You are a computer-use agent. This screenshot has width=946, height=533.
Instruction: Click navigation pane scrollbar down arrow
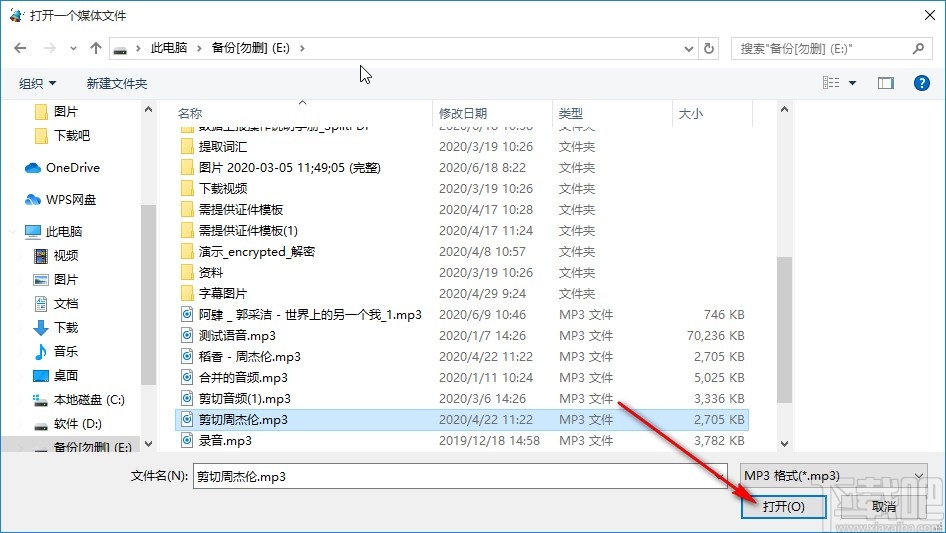pyautogui.click(x=148, y=444)
